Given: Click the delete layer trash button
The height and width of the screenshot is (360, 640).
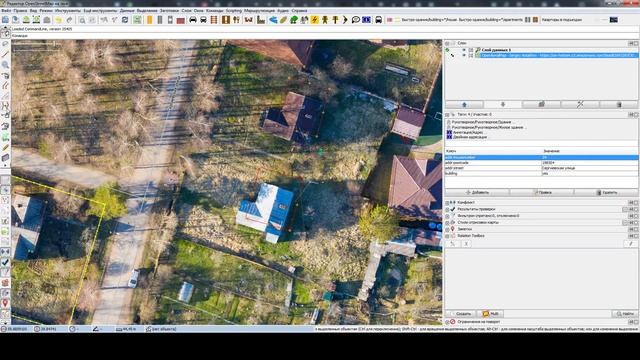Looking at the screenshot, I should 619,104.
